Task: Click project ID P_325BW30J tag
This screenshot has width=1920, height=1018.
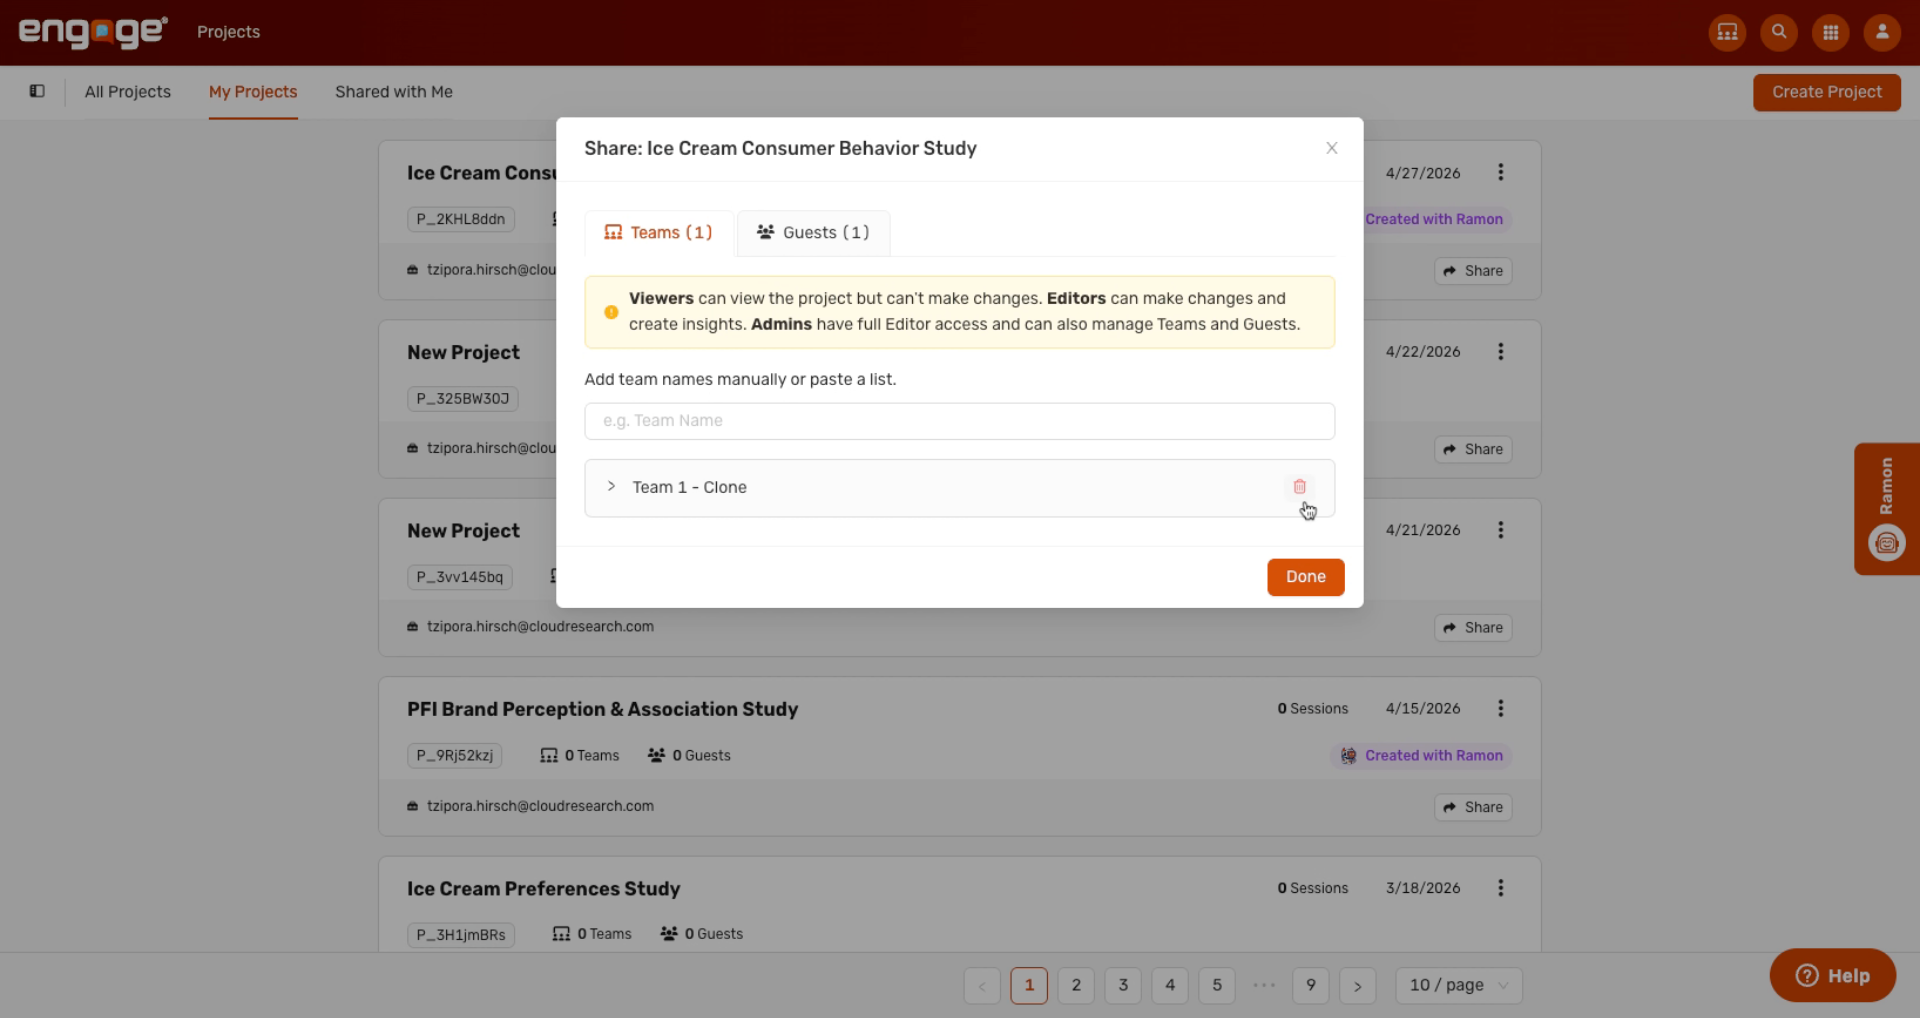Action: click(x=463, y=398)
